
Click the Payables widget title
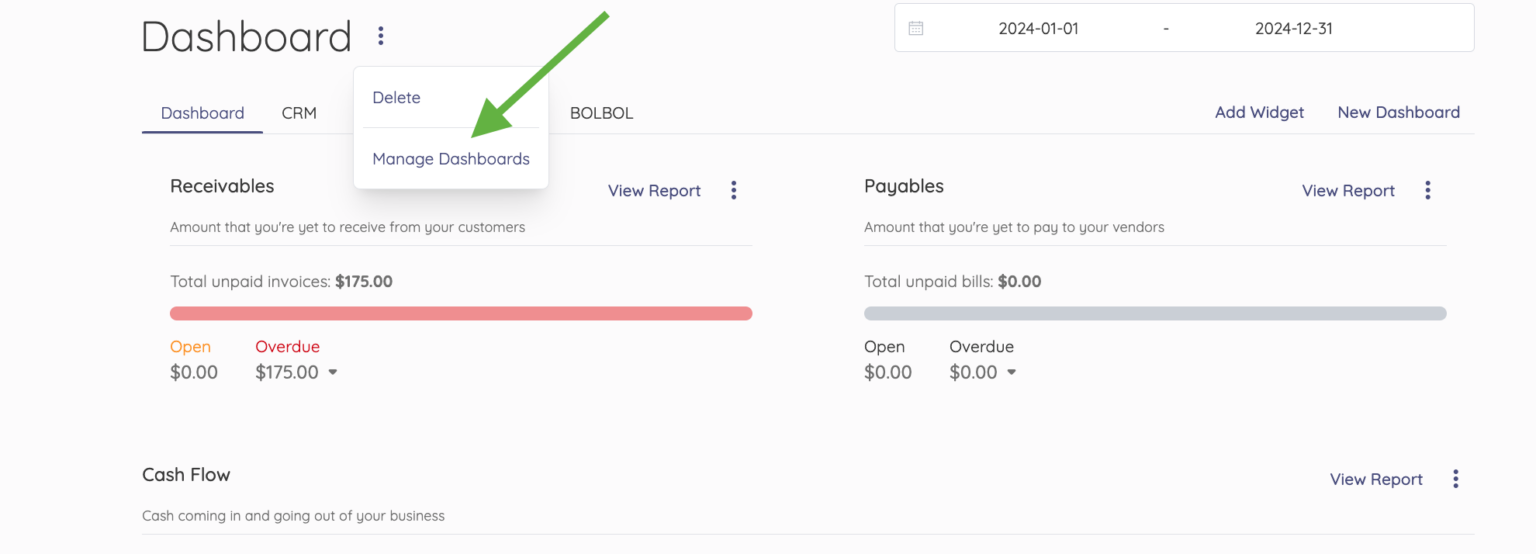click(x=904, y=186)
